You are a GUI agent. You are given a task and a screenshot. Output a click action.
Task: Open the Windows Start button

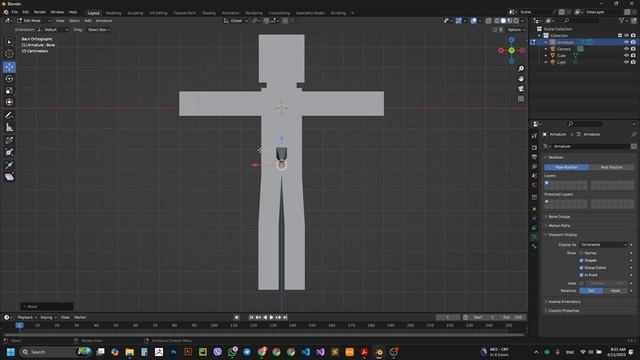(11, 352)
